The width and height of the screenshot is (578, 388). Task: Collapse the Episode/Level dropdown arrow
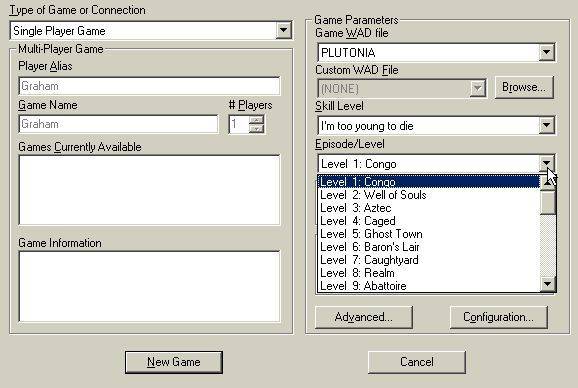[x=546, y=163]
